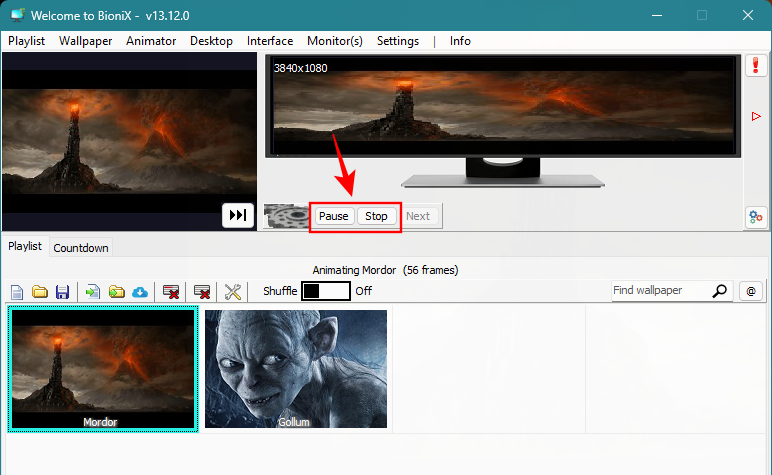
Task: Click the Find wallpaper search field
Action: (661, 290)
